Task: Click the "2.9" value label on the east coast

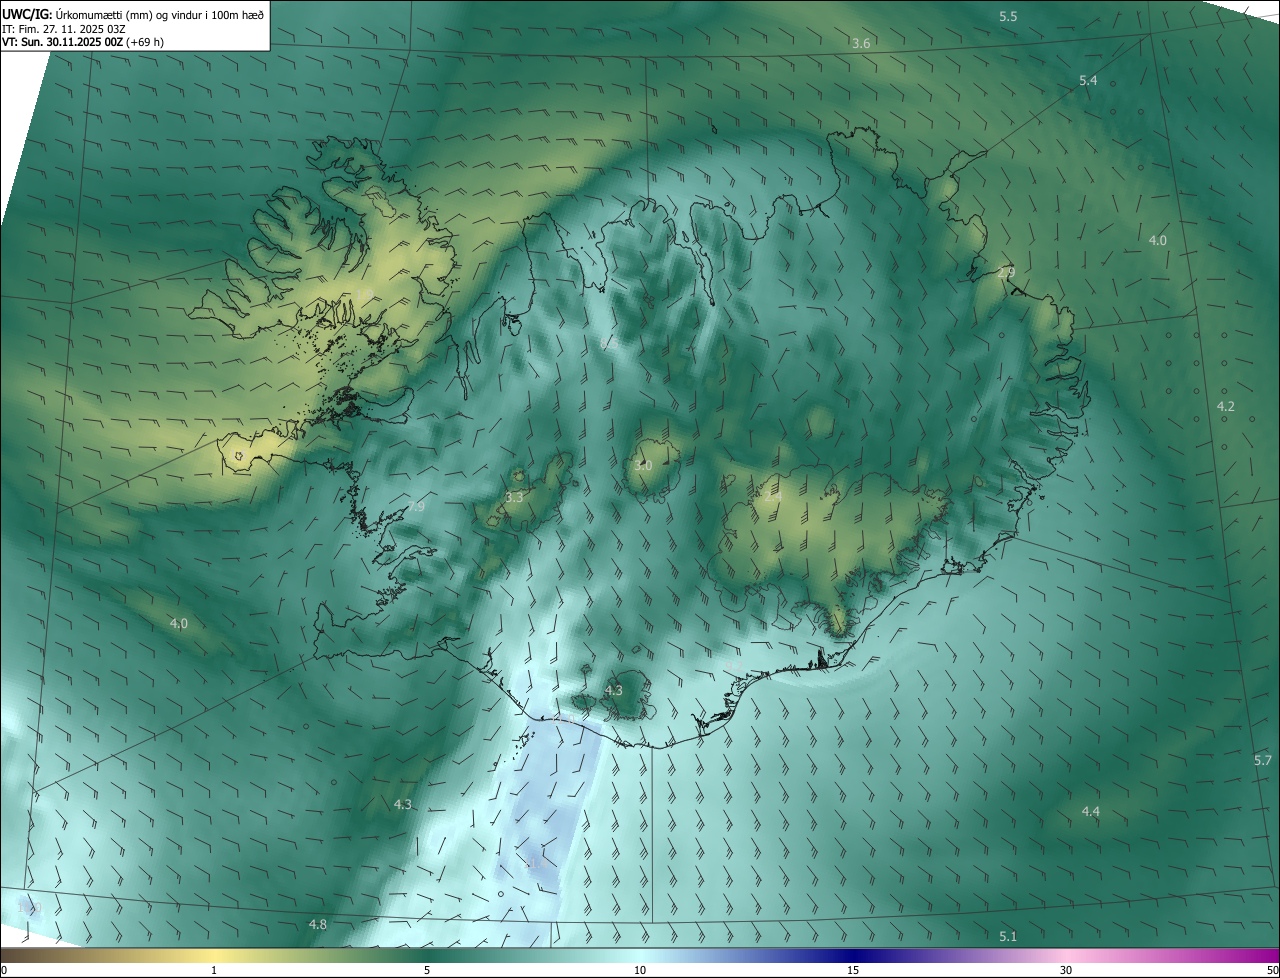Action: [1006, 273]
